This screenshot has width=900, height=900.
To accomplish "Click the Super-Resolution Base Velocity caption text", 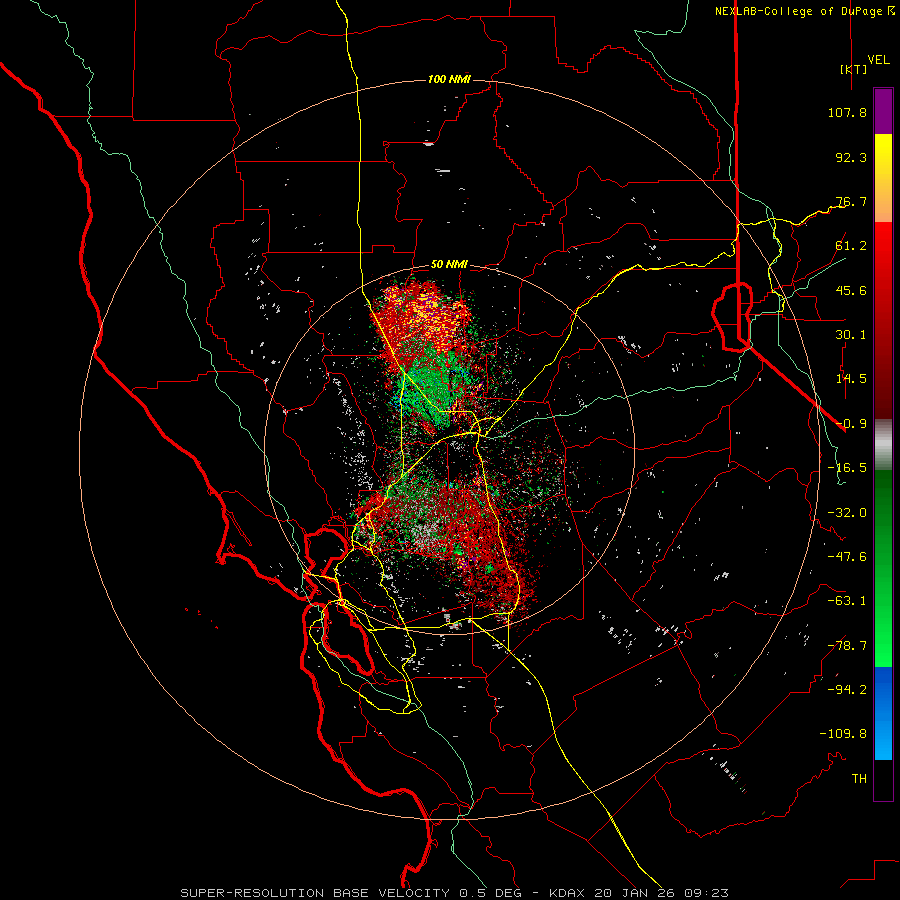I will tap(455, 893).
